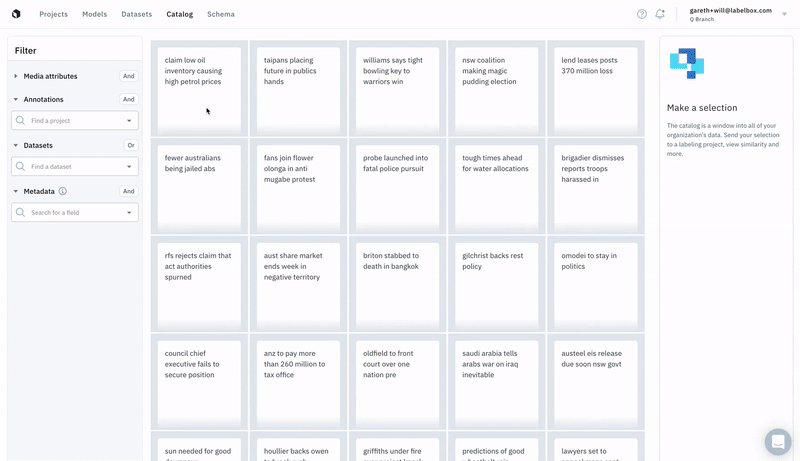Collapse the Datasets filter section
800x461 pixels.
16,145
